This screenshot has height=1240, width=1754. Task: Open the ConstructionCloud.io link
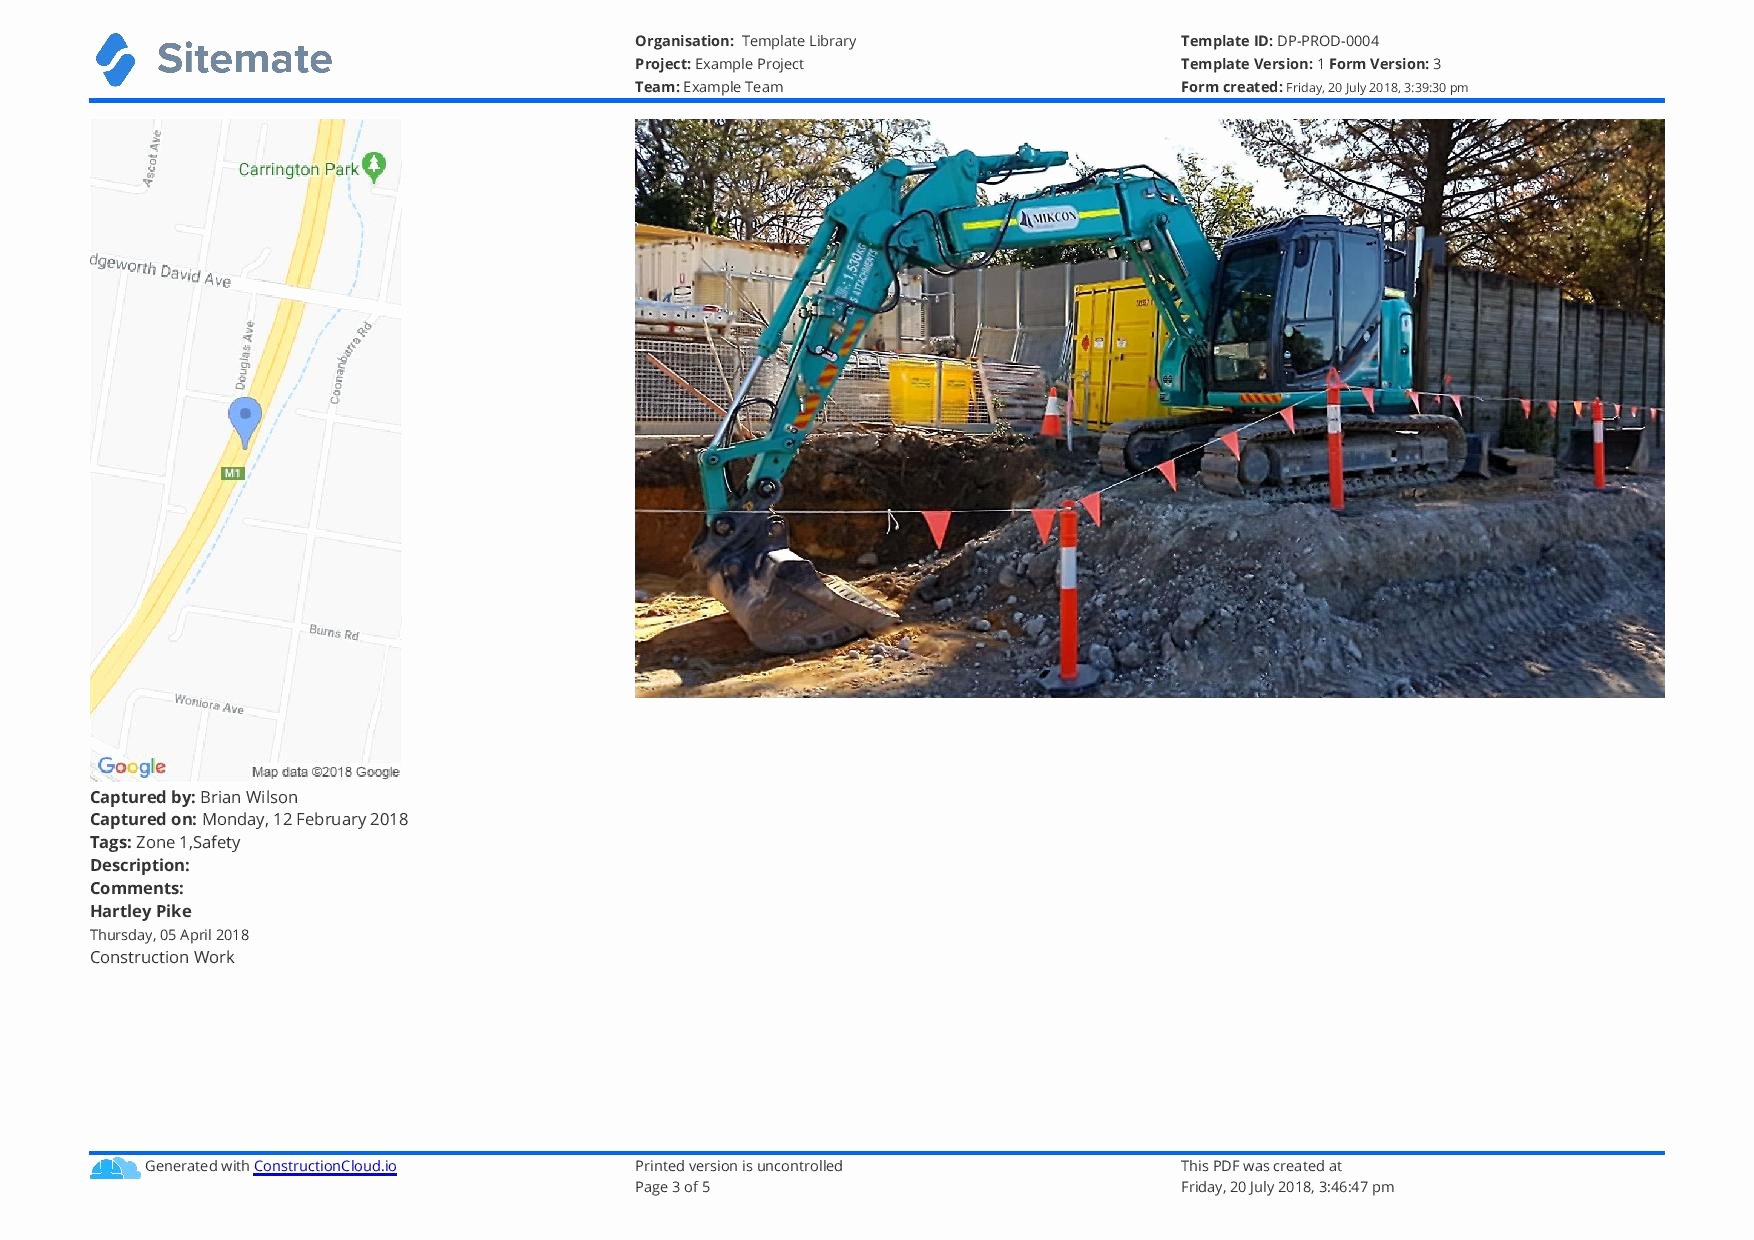point(325,1166)
